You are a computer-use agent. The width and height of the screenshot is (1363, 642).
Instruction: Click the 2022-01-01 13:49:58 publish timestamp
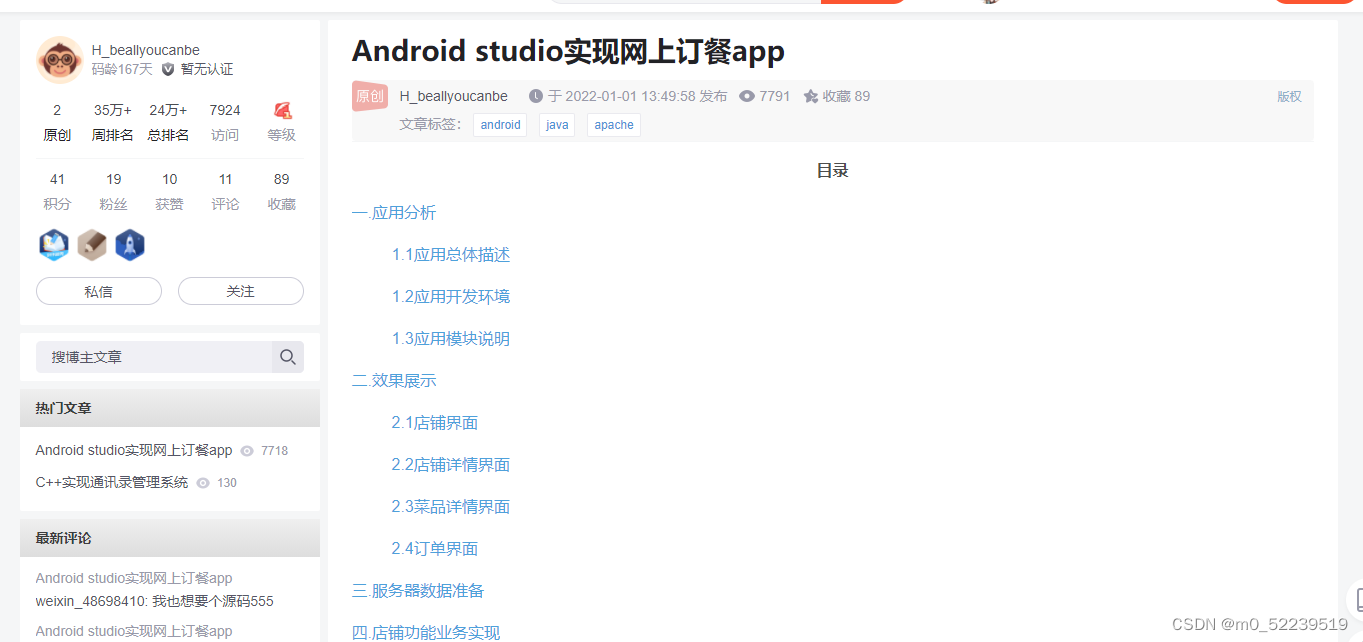click(x=630, y=96)
